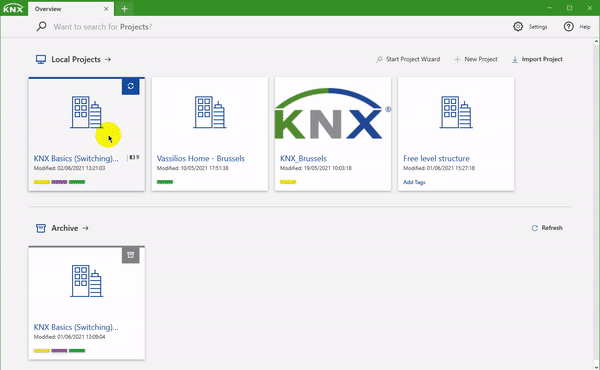Open the Local Projects section heading
This screenshot has height=370, width=600.
tap(76, 59)
